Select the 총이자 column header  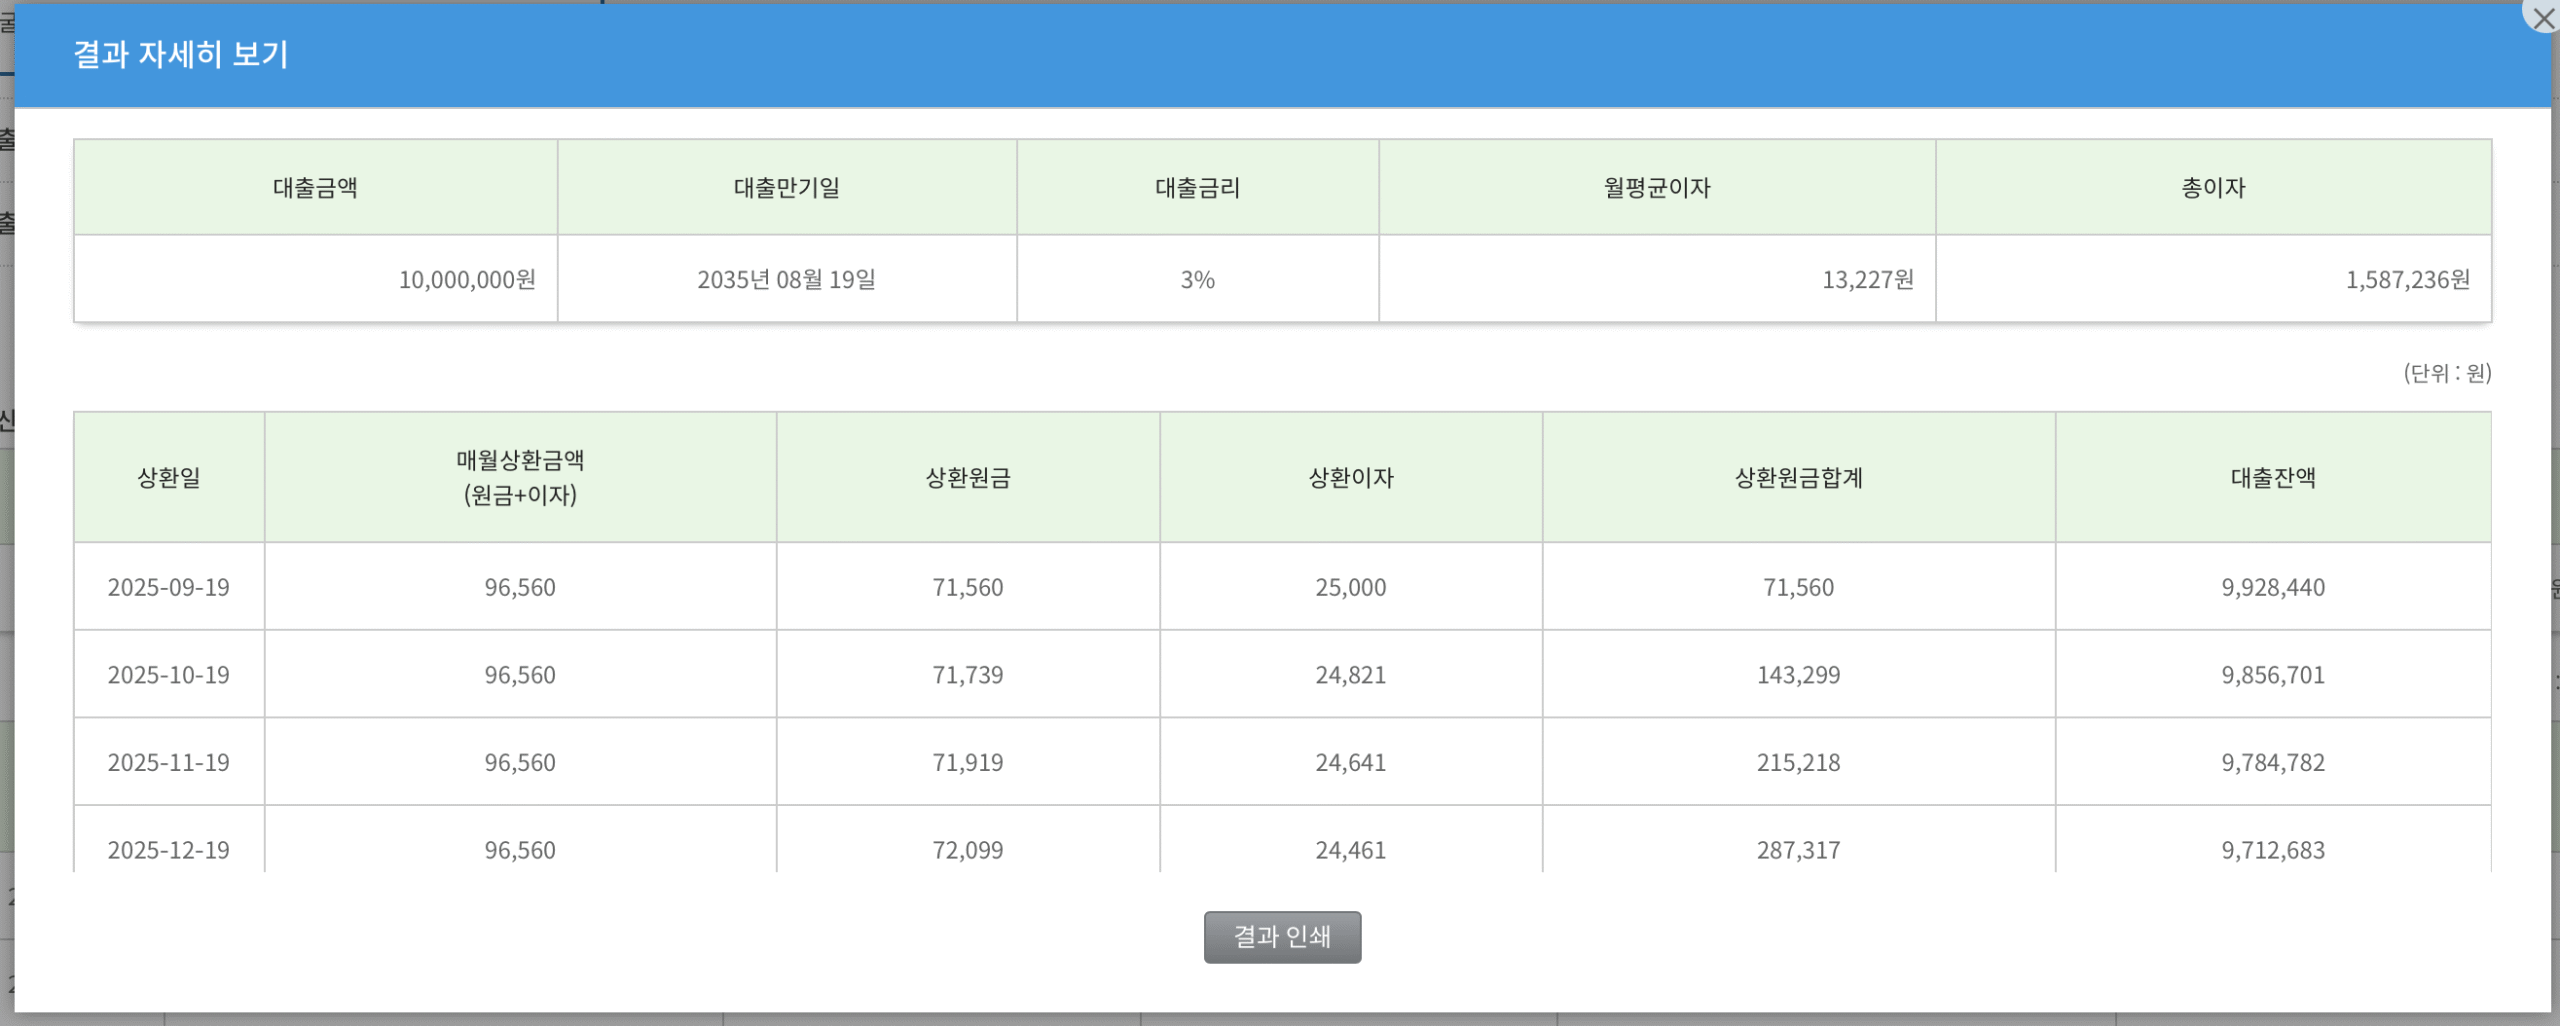coord(2212,188)
